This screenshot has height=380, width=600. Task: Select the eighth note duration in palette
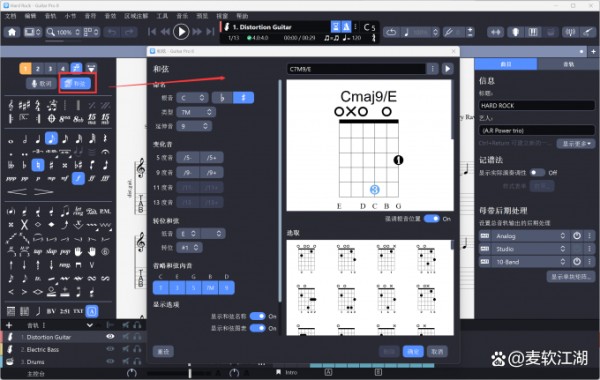click(x=51, y=138)
